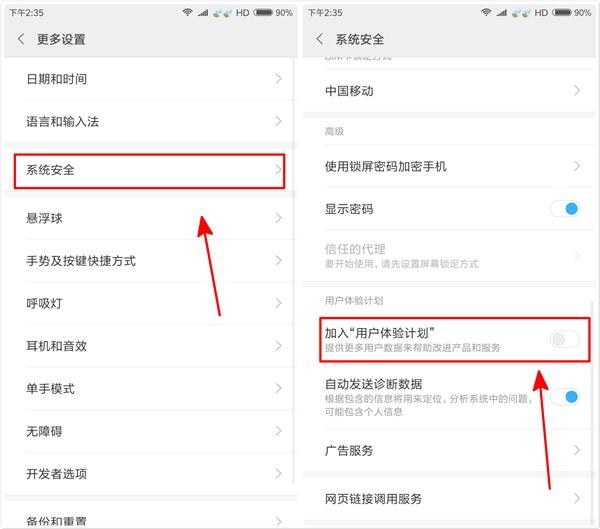This screenshot has height=529, width=600.
Task: Enable 加入用户体验计划 switch
Action: pos(565,339)
